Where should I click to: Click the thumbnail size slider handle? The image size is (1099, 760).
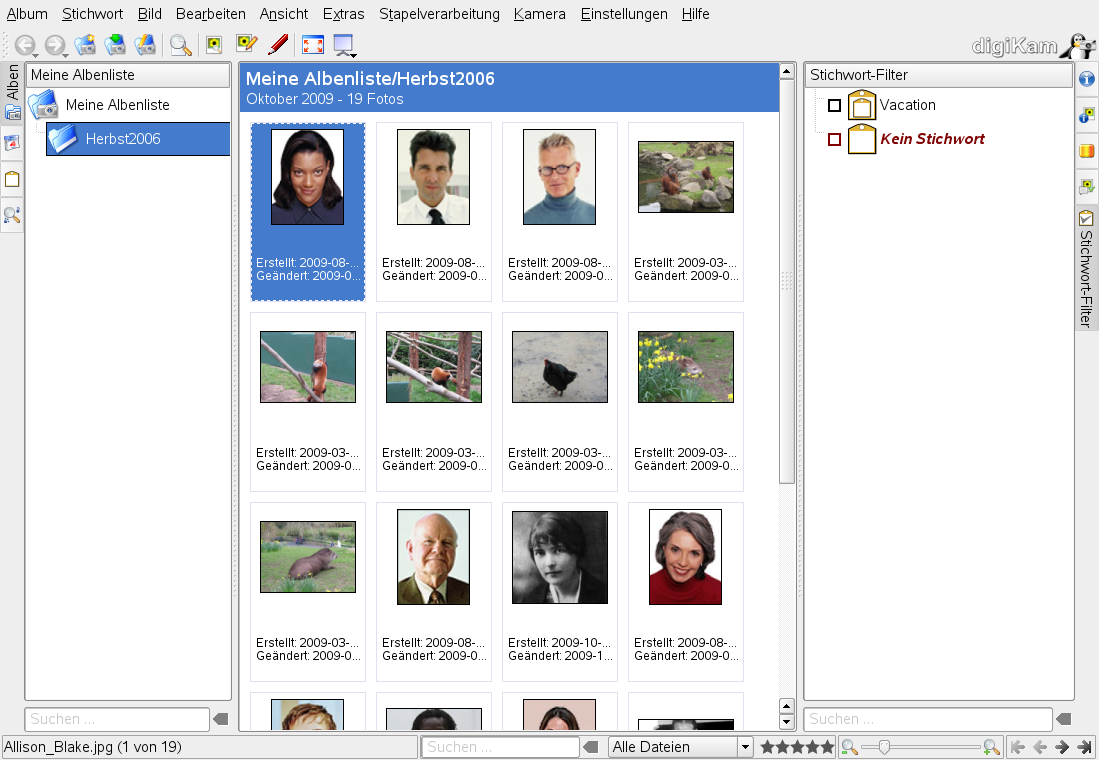(884, 747)
